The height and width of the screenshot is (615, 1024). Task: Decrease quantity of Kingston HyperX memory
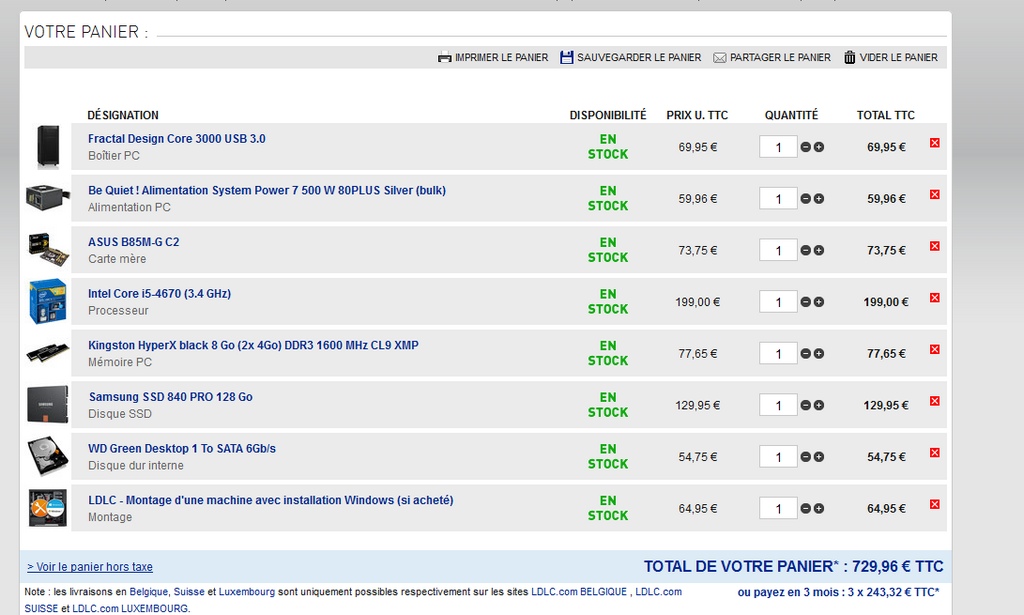(x=806, y=353)
